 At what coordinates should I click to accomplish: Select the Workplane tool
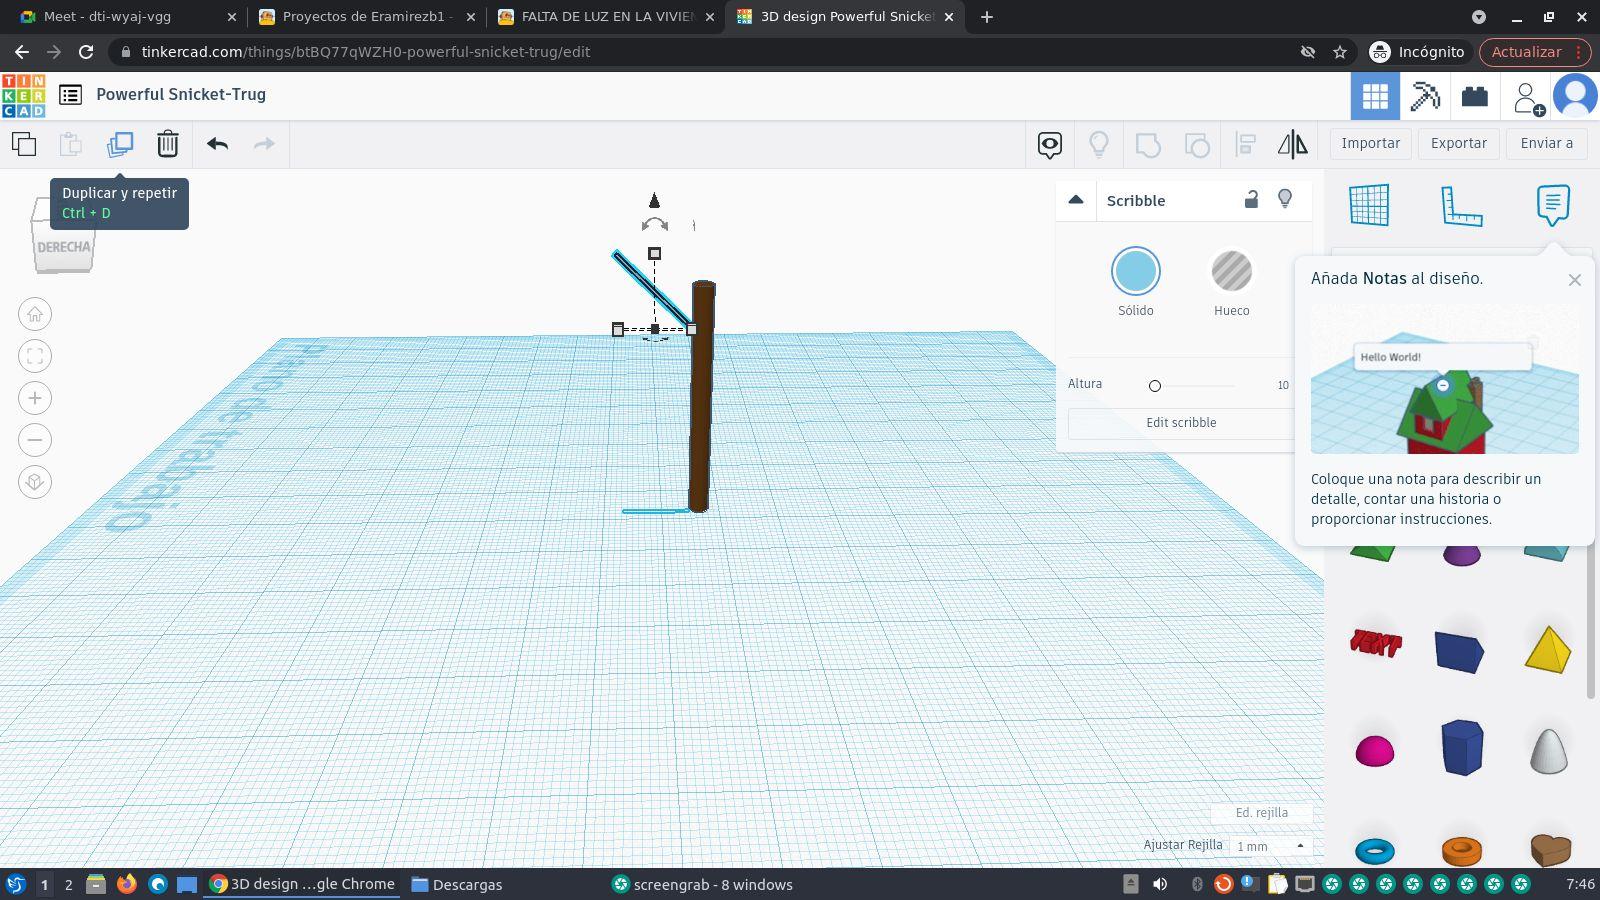[x=1369, y=205]
